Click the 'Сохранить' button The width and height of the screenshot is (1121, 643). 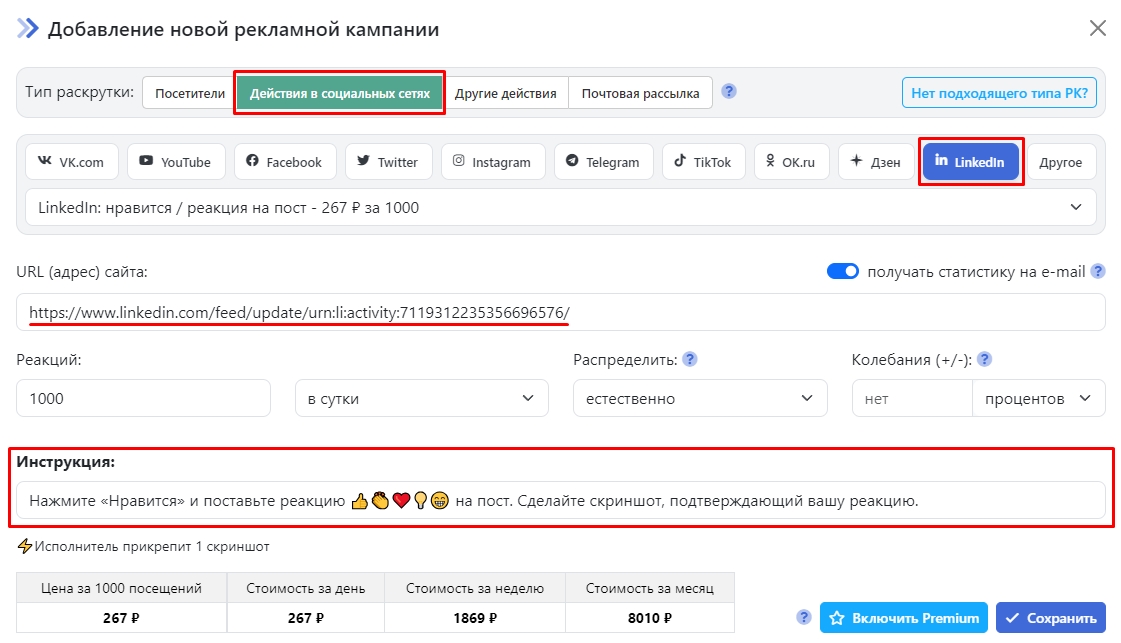[x=1050, y=618]
